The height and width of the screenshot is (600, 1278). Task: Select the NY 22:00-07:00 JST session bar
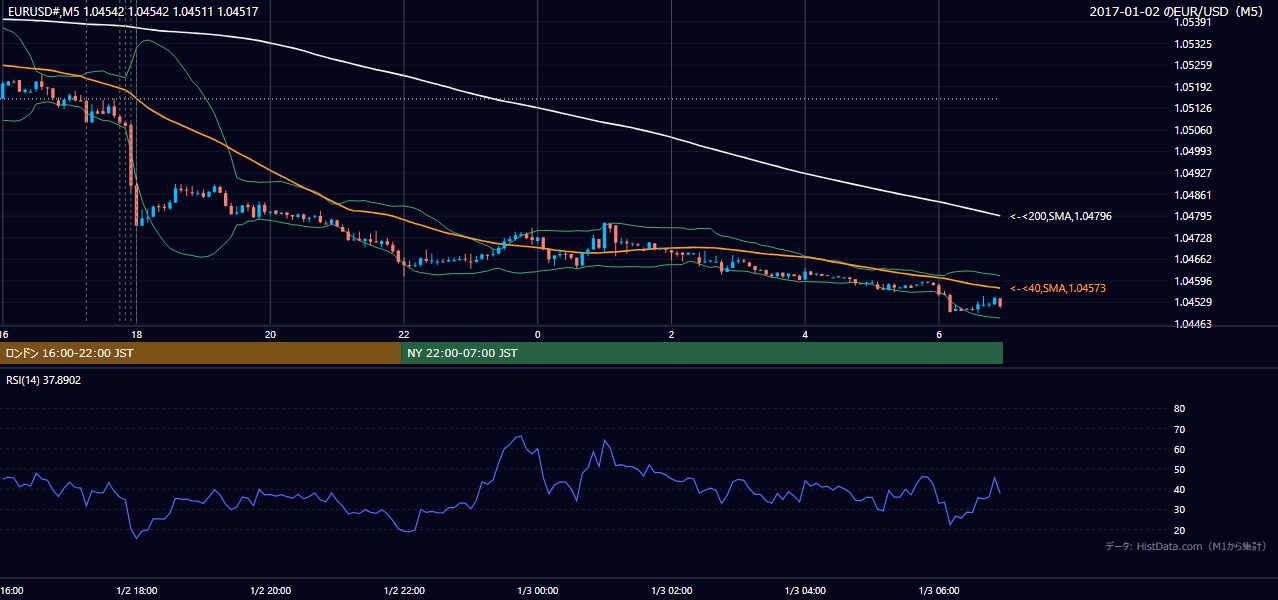702,353
